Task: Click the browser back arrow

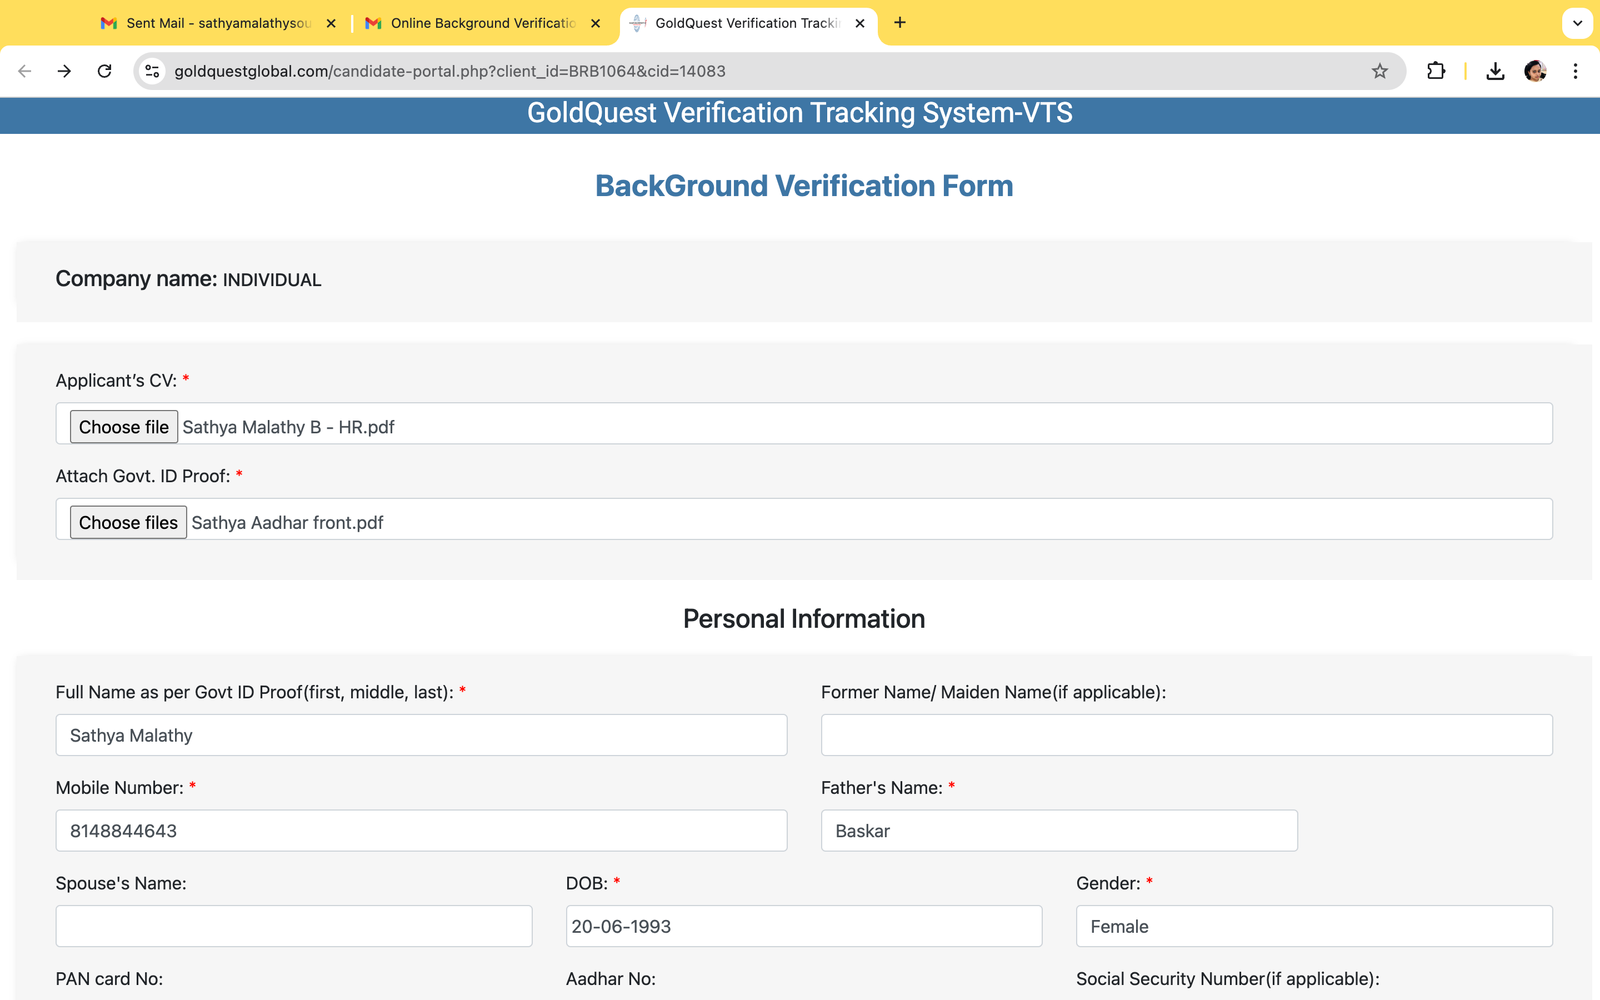Action: click(x=25, y=71)
